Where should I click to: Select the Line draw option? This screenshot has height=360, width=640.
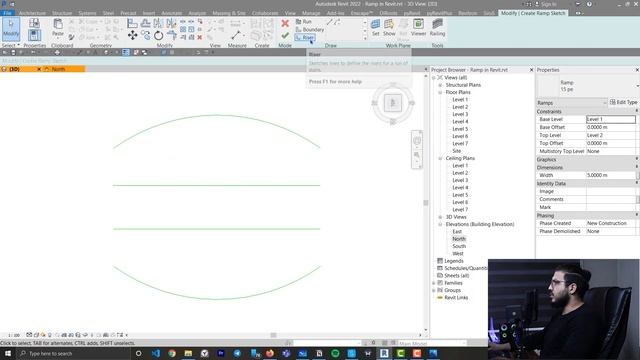(x=330, y=22)
